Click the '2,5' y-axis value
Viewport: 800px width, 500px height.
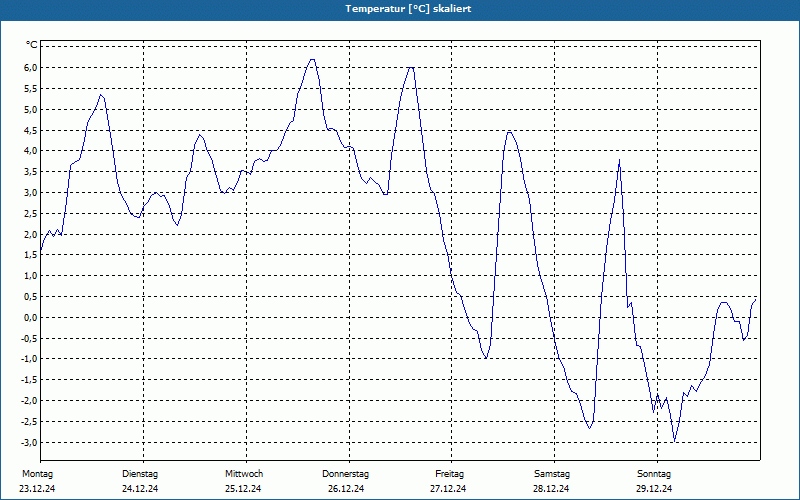tap(31, 214)
